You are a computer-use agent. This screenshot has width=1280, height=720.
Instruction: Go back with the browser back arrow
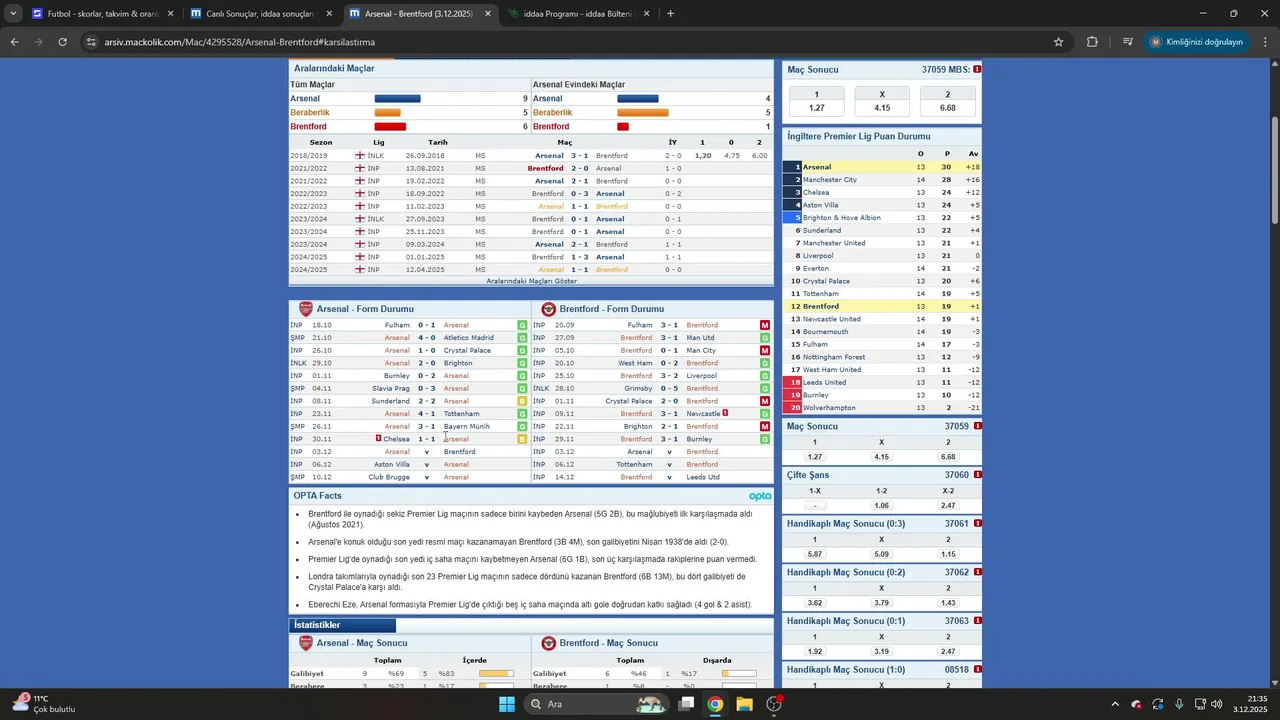point(15,42)
